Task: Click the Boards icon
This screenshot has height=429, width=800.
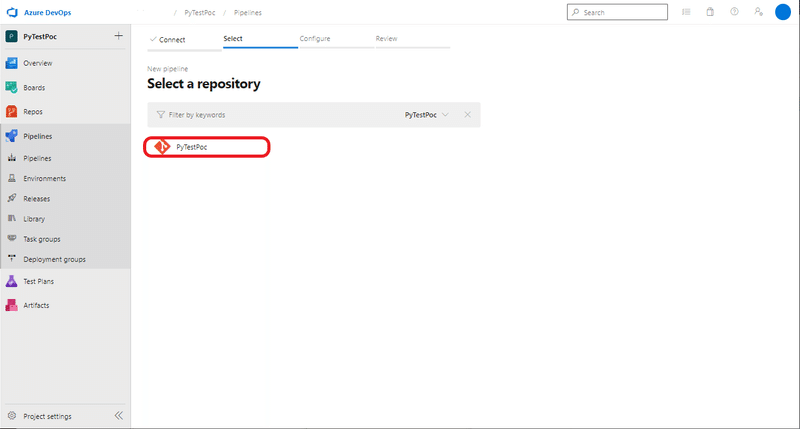Action: coord(11,88)
